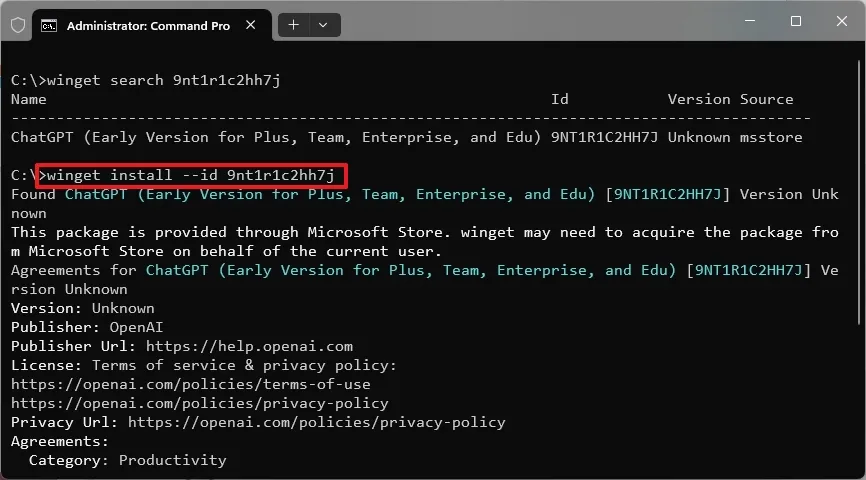Minimize the terminal window
Screen dimensions: 866x480
point(750,21)
